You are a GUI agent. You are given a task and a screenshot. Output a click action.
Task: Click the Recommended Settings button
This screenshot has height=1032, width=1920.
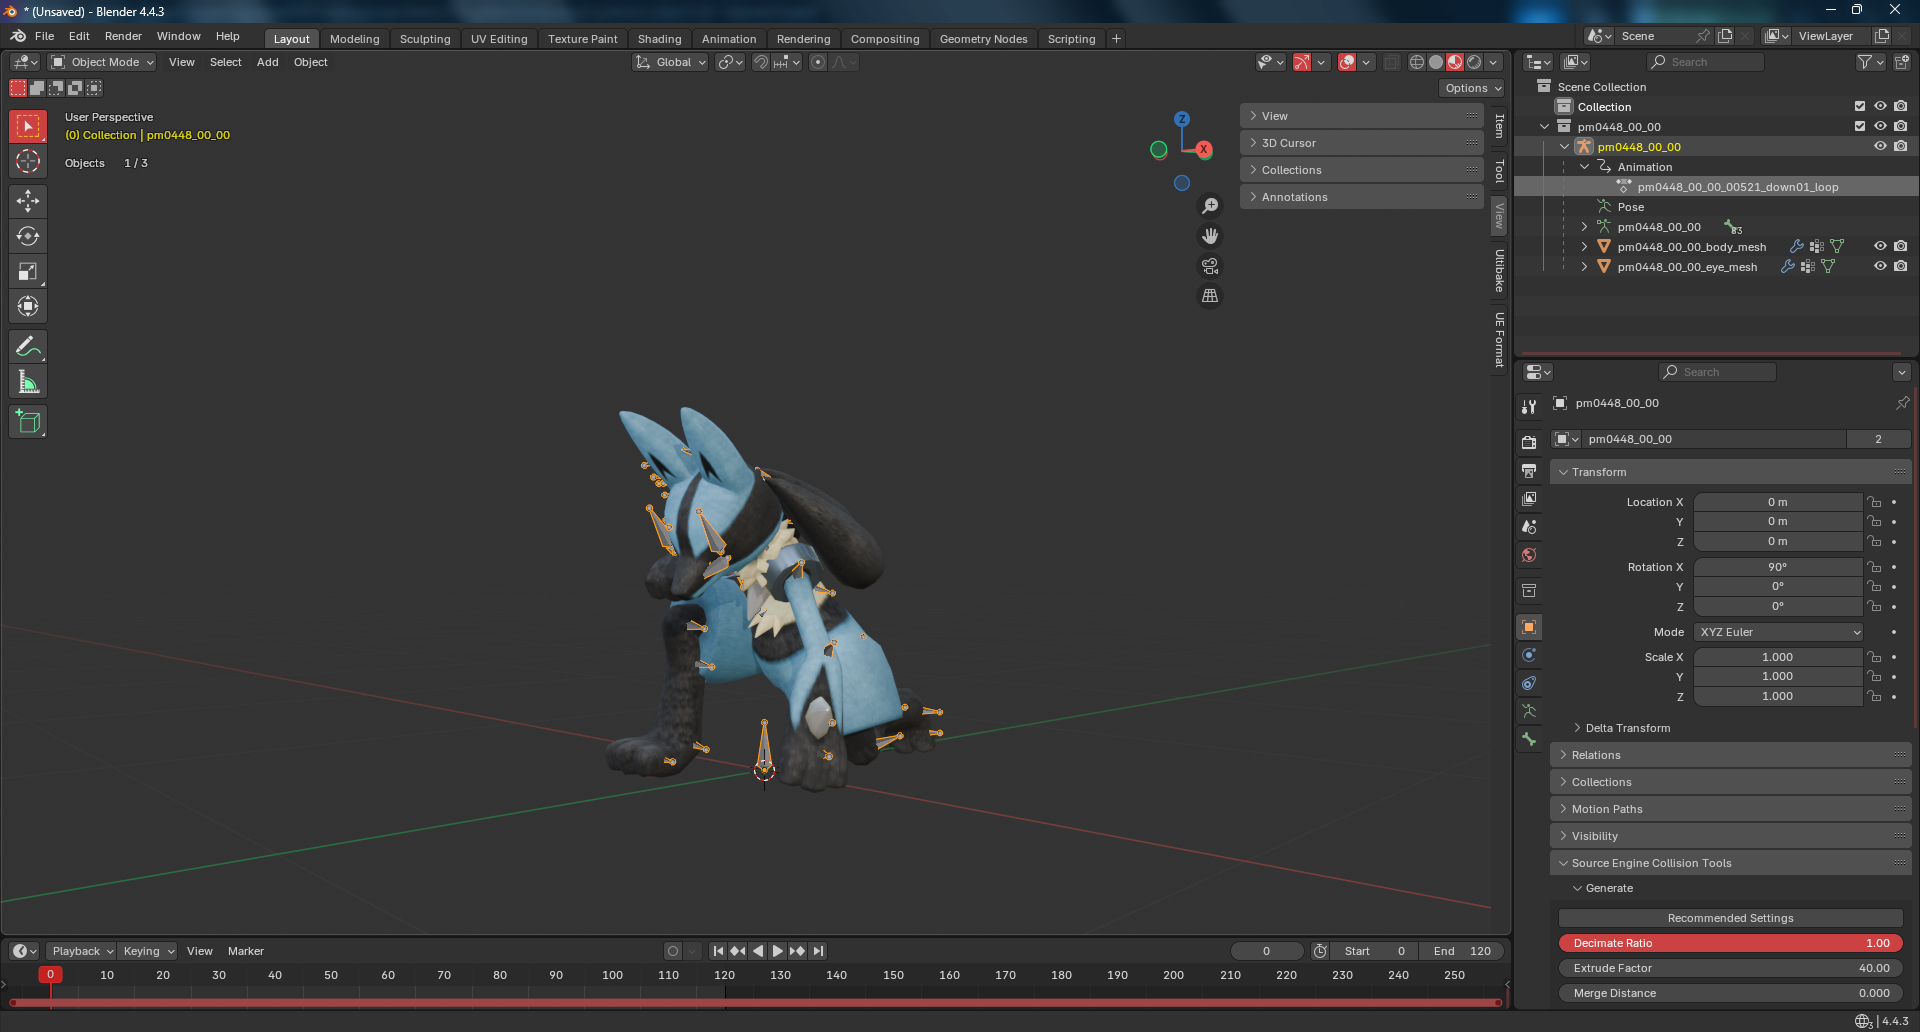pyautogui.click(x=1731, y=918)
